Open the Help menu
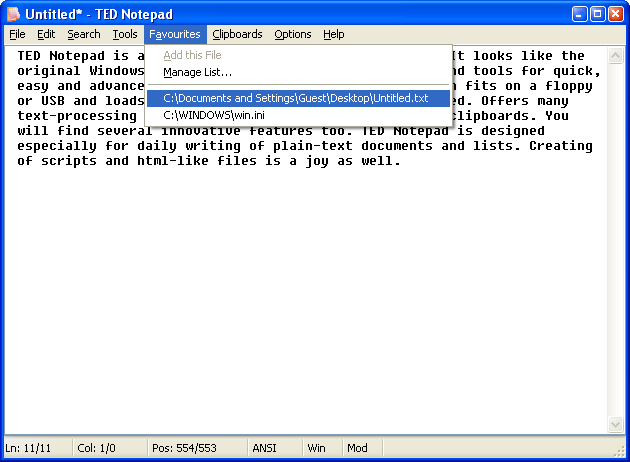The height and width of the screenshot is (462, 630). tap(333, 35)
